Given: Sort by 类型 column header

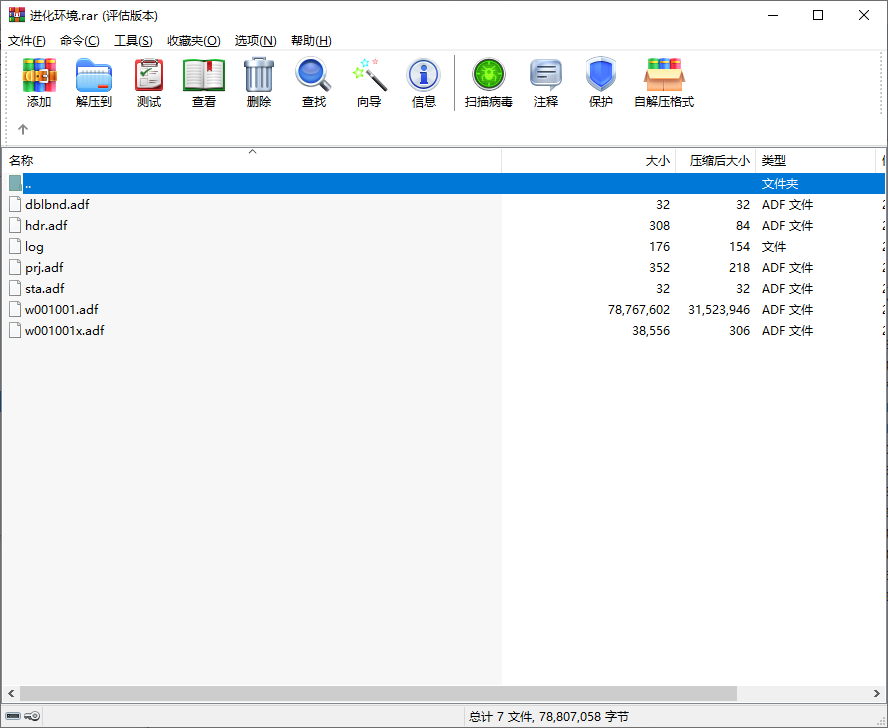Looking at the screenshot, I should pyautogui.click(x=816, y=161).
